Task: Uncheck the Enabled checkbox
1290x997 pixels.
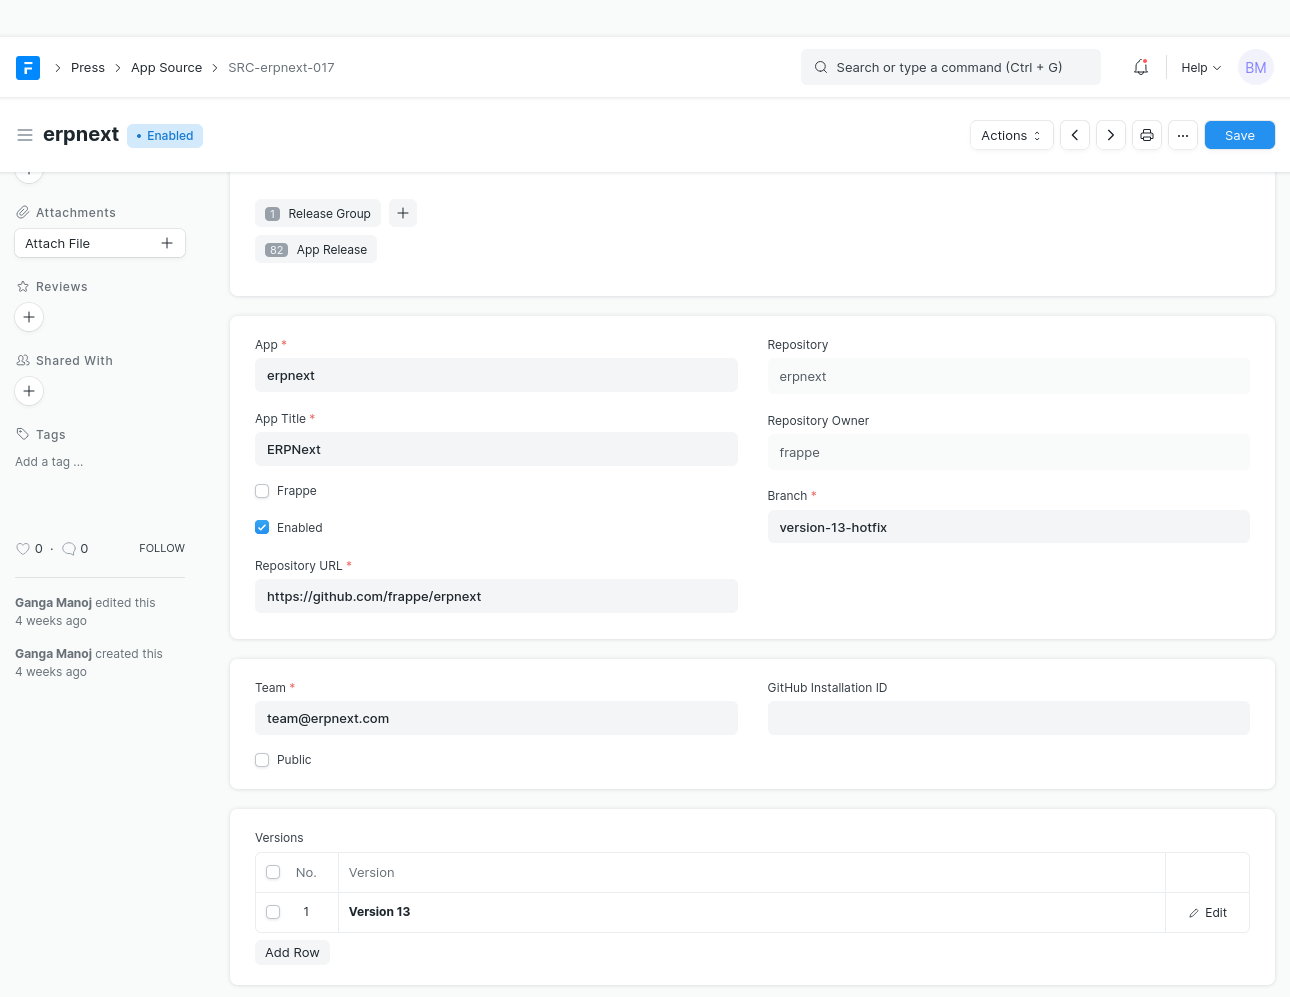Action: [262, 528]
